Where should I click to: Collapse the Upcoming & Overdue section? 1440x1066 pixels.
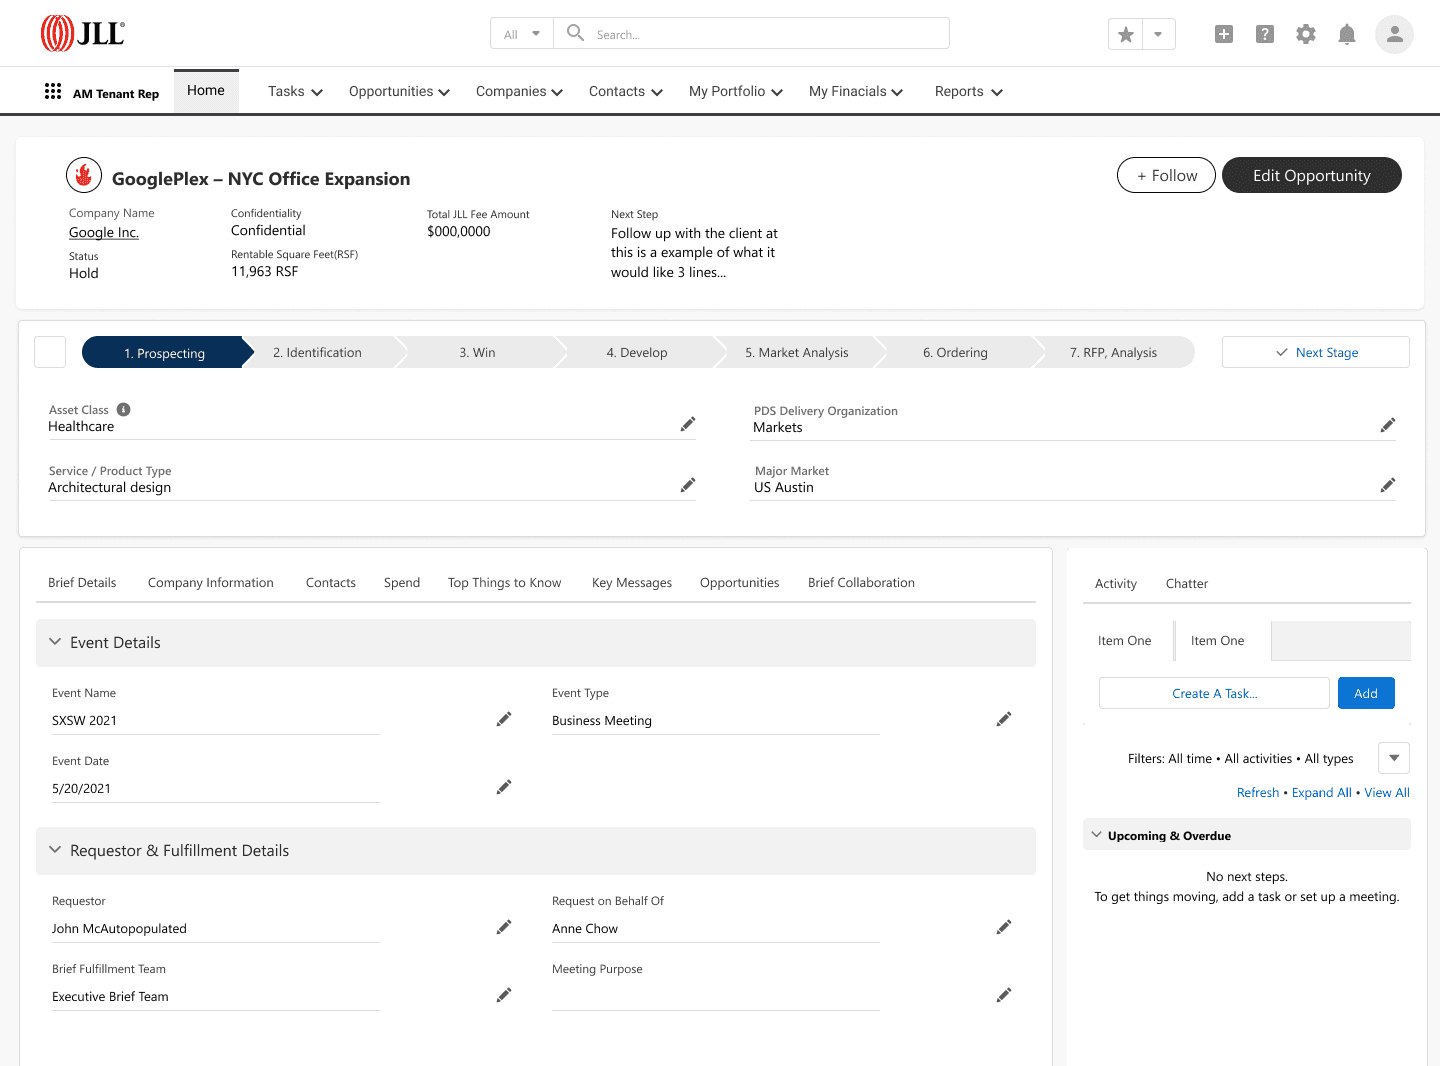[1096, 835]
